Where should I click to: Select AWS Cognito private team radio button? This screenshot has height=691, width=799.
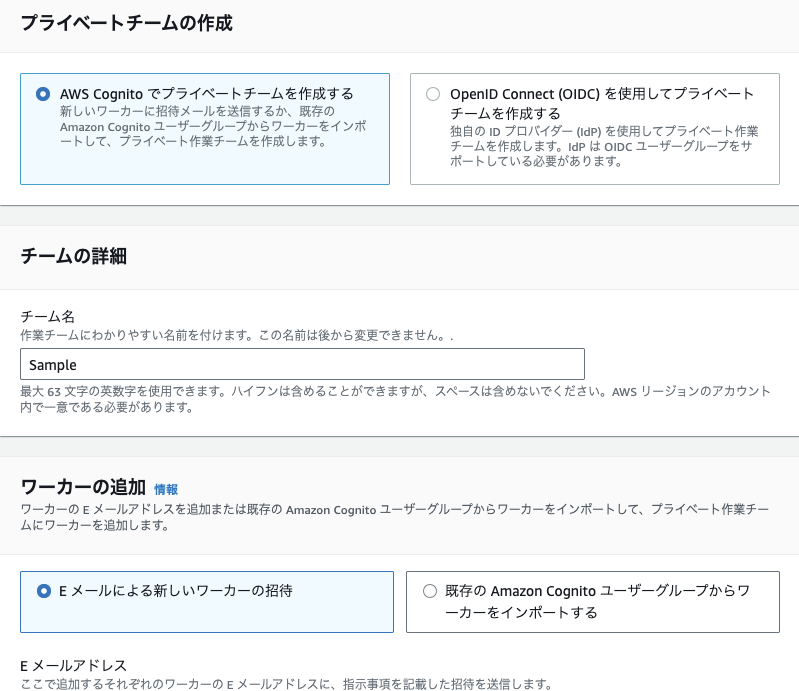43,94
